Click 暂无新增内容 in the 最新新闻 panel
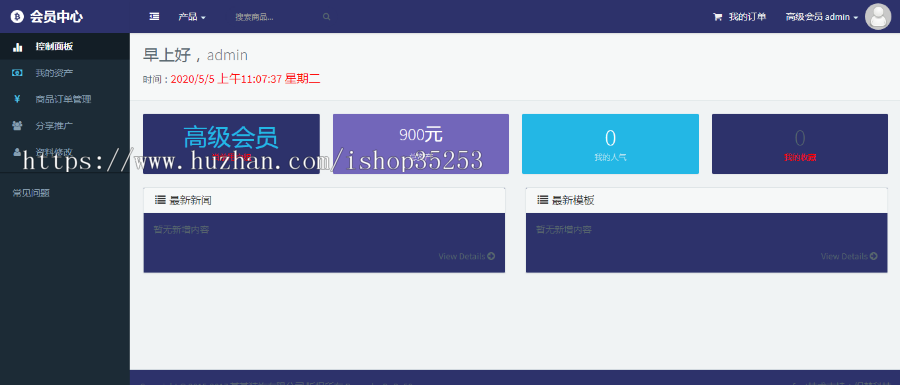The height and width of the screenshot is (385, 900). [181, 230]
